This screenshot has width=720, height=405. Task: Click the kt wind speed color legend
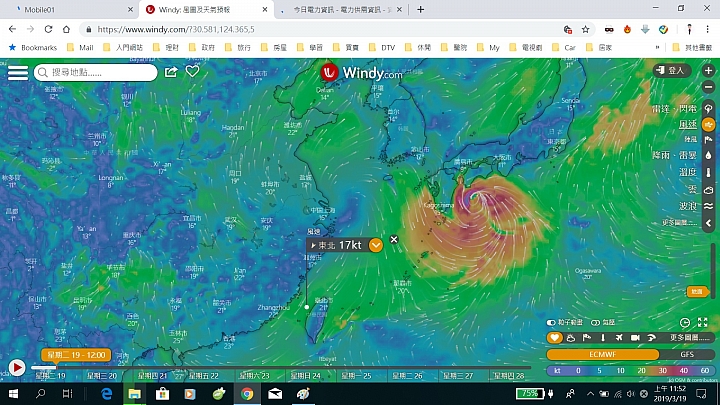tap(630, 371)
